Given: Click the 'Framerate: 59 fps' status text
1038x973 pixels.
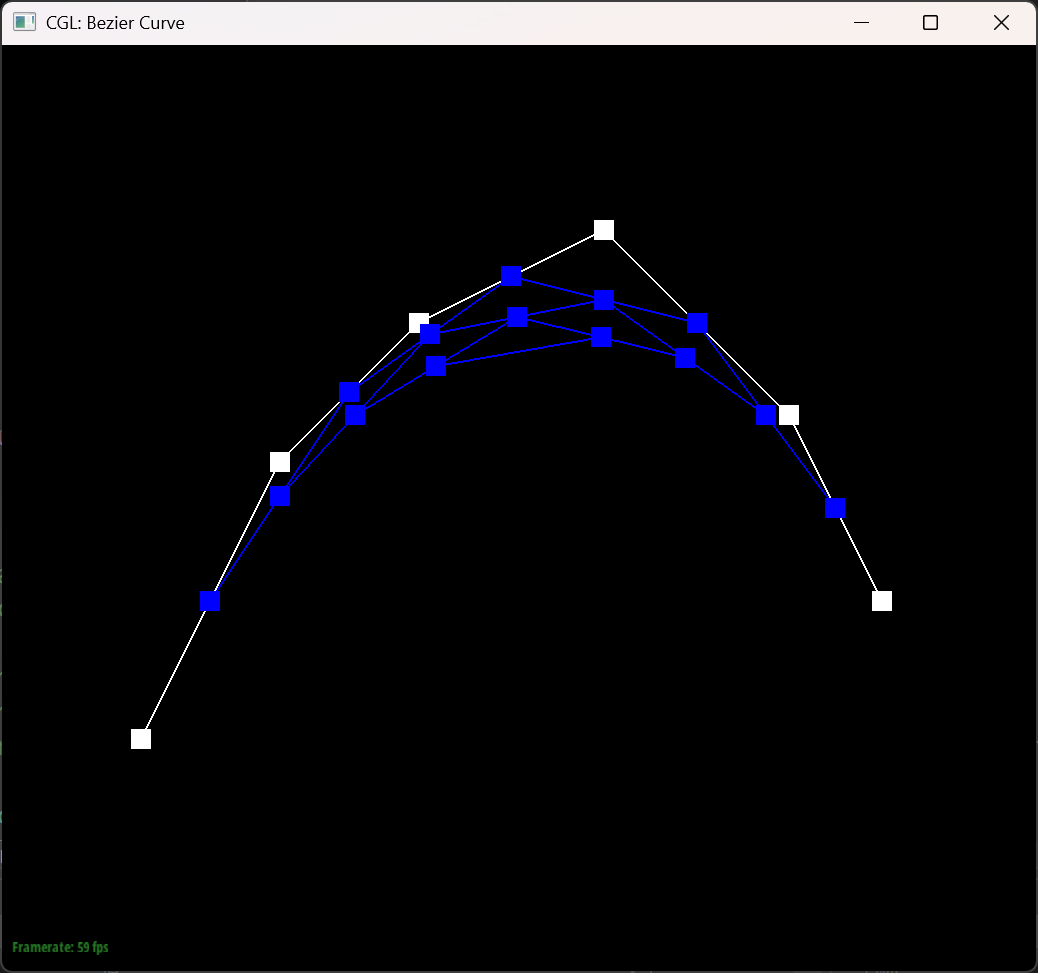Looking at the screenshot, I should pyautogui.click(x=60, y=947).
